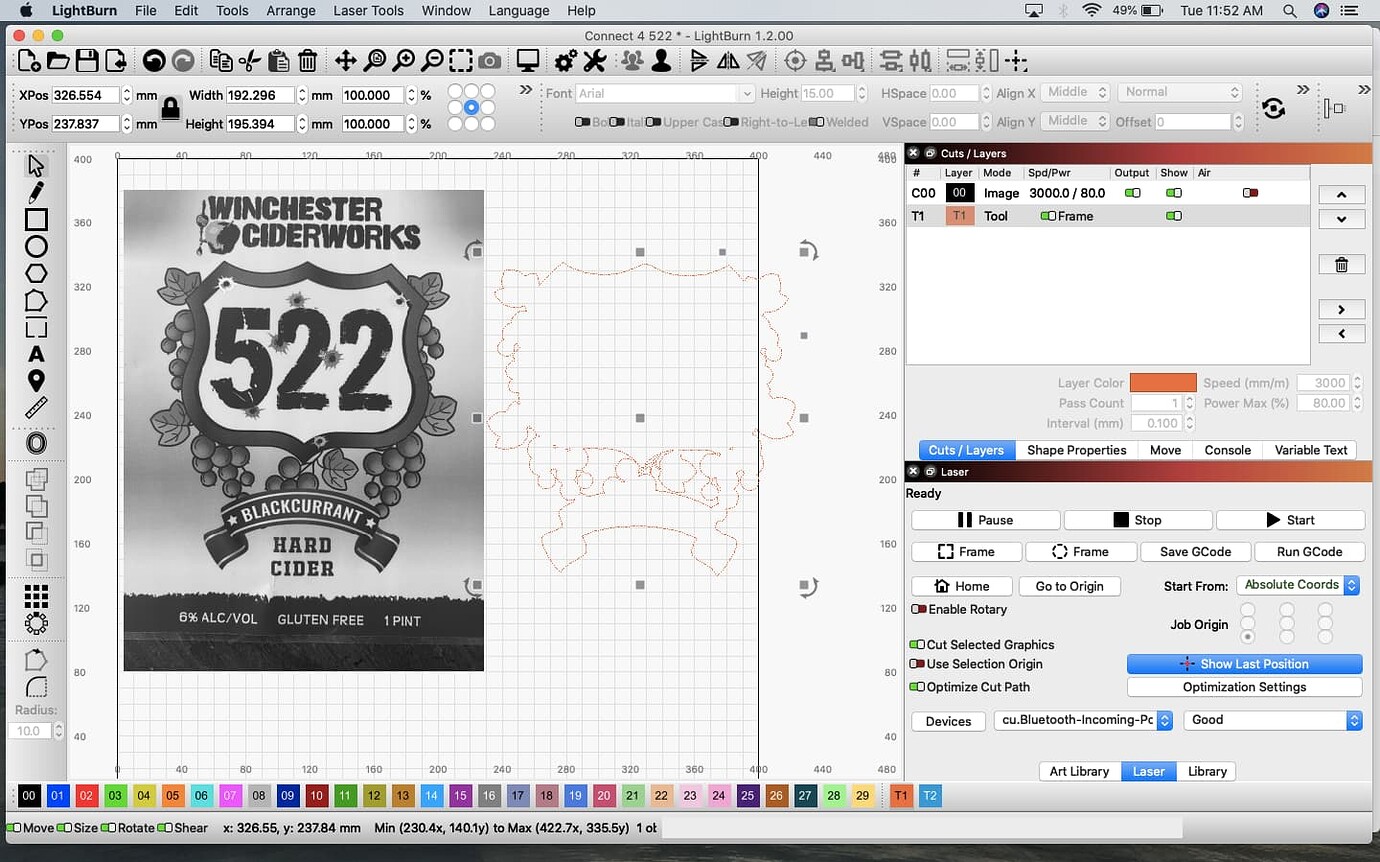The height and width of the screenshot is (862, 1380).
Task: Select the Draw Lines pencil tool
Action: 36,192
